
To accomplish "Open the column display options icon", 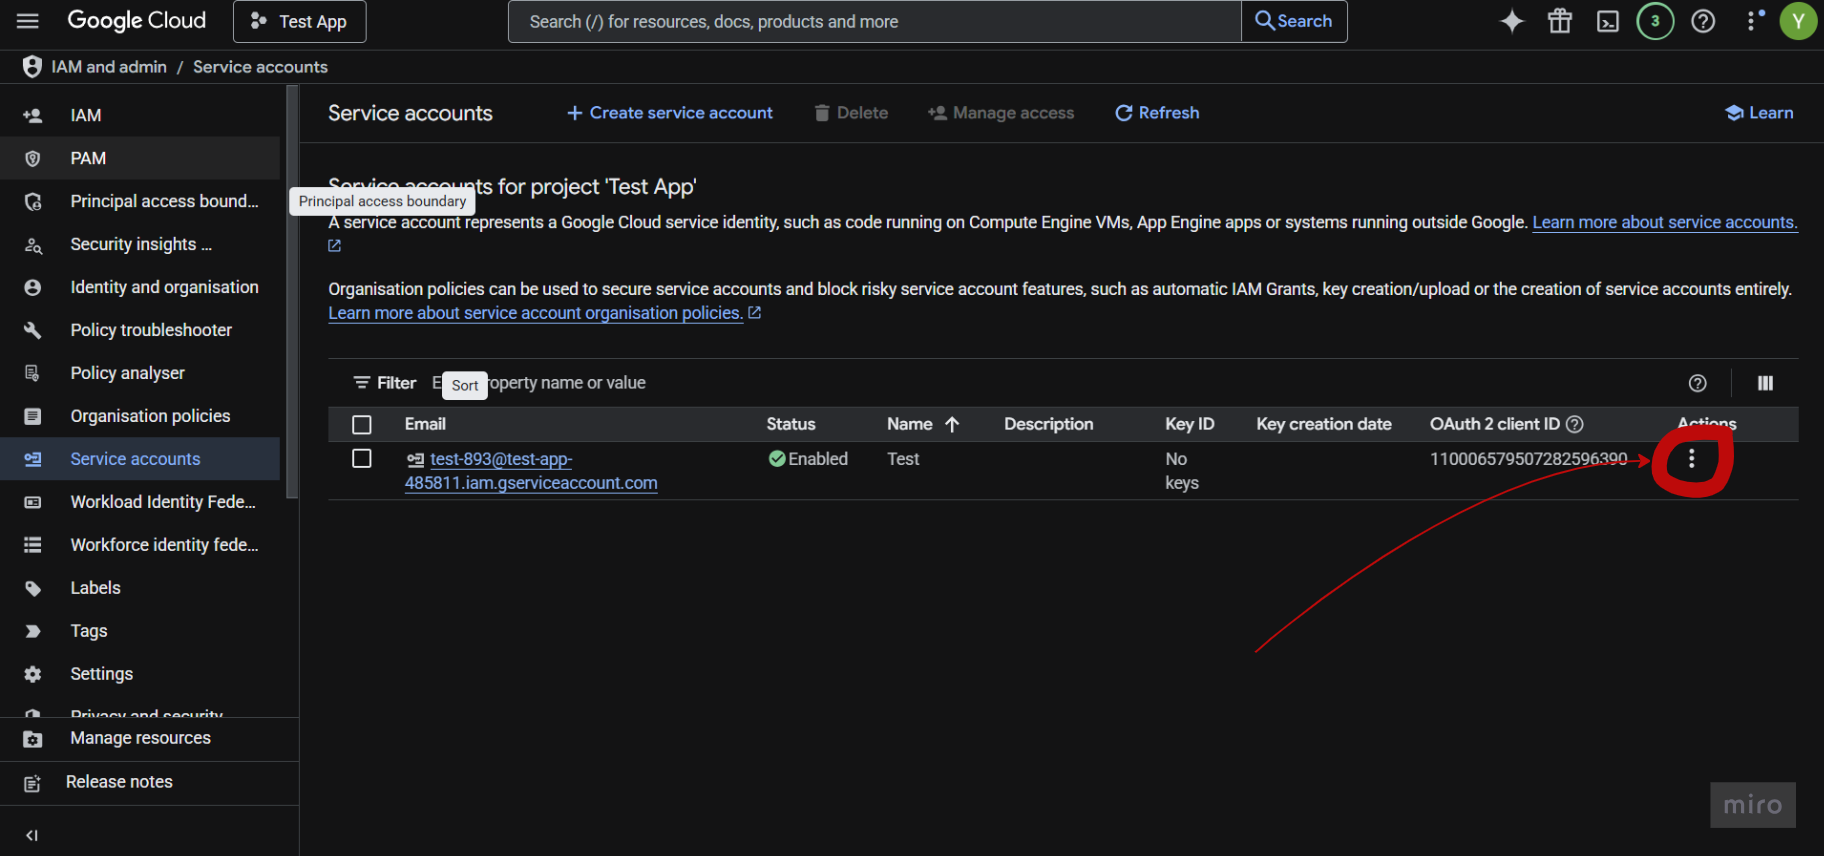I will click(x=1765, y=383).
